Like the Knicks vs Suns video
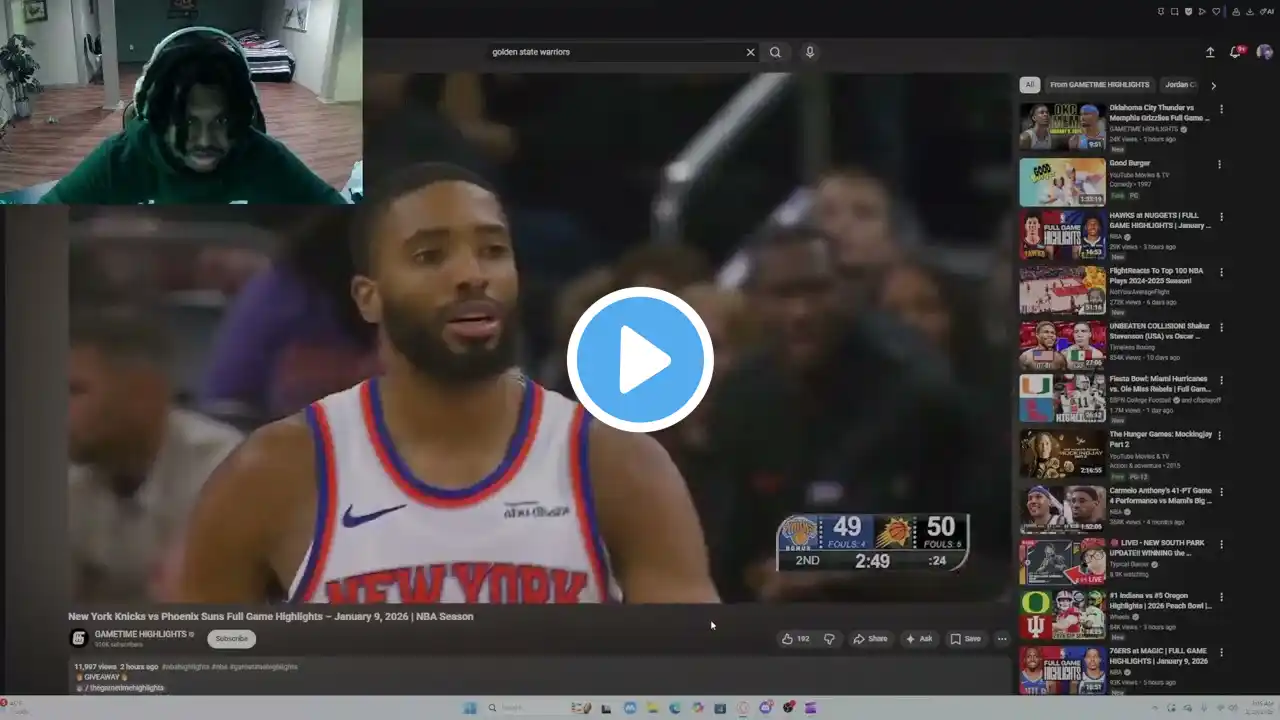Viewport: 1280px width, 720px height. pyautogui.click(x=796, y=639)
